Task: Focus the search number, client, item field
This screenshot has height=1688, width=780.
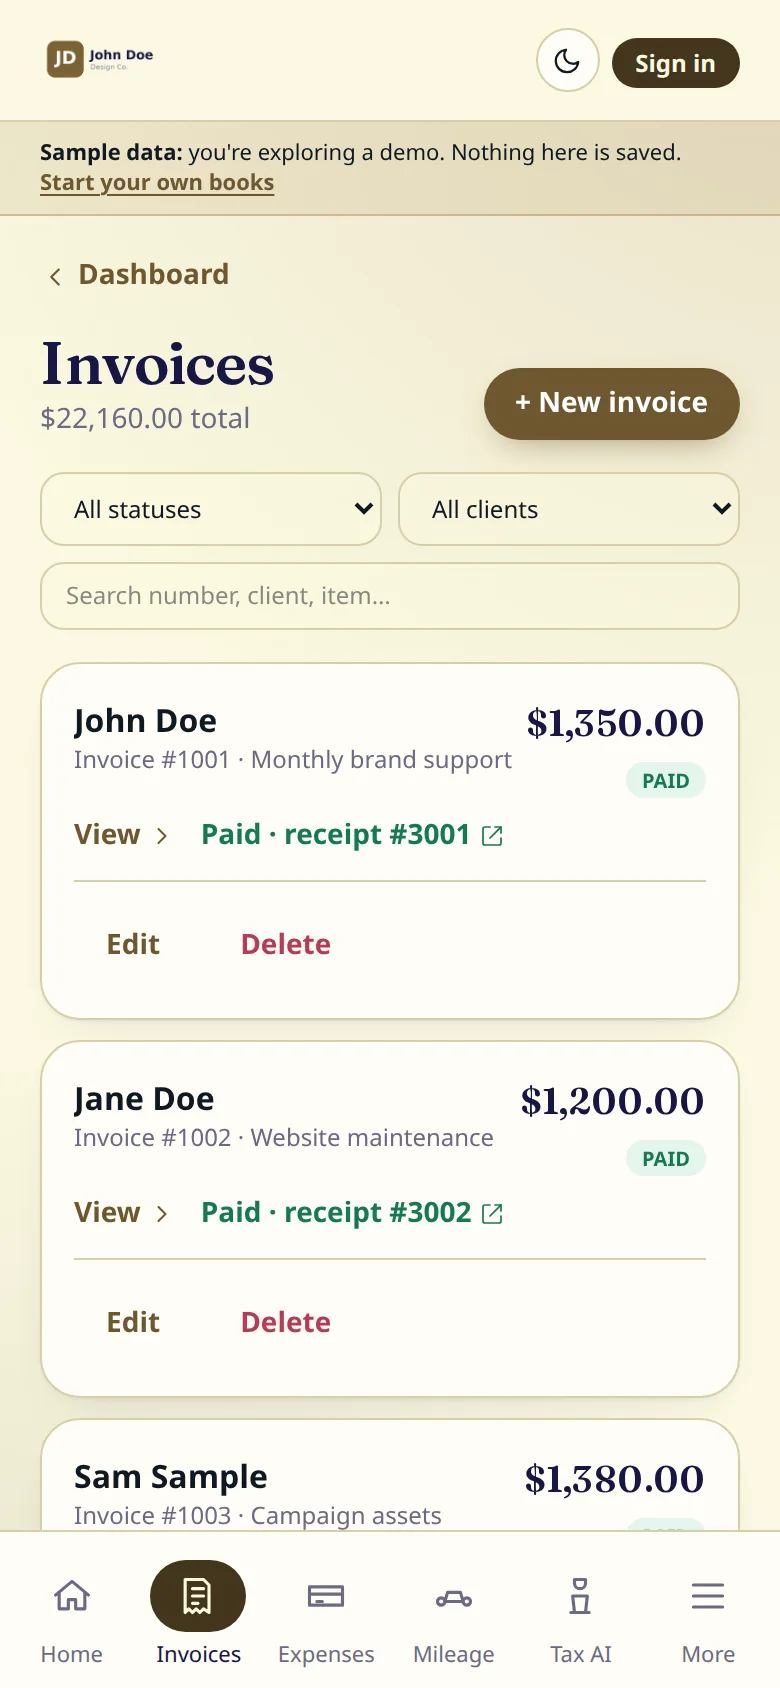Action: click(x=390, y=596)
